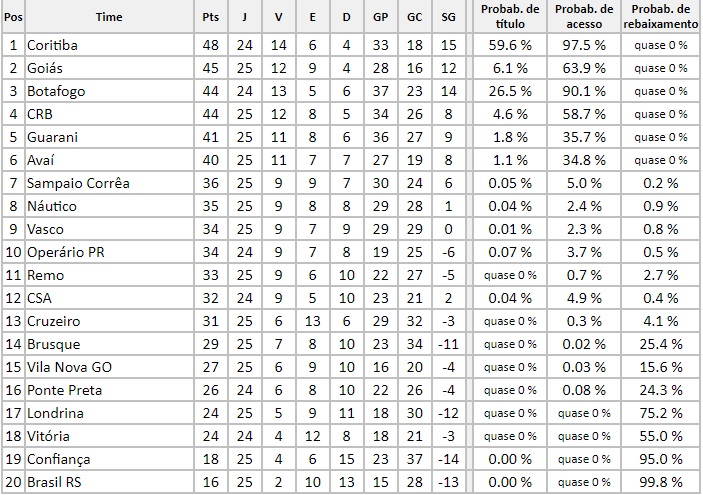Click the Pos column header
This screenshot has height=495, width=703.
[x=14, y=17]
